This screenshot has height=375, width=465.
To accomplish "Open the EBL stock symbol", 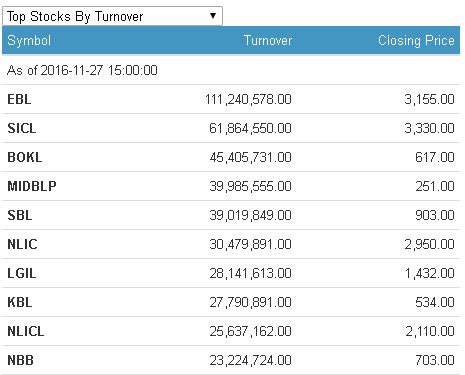I will pos(19,99).
